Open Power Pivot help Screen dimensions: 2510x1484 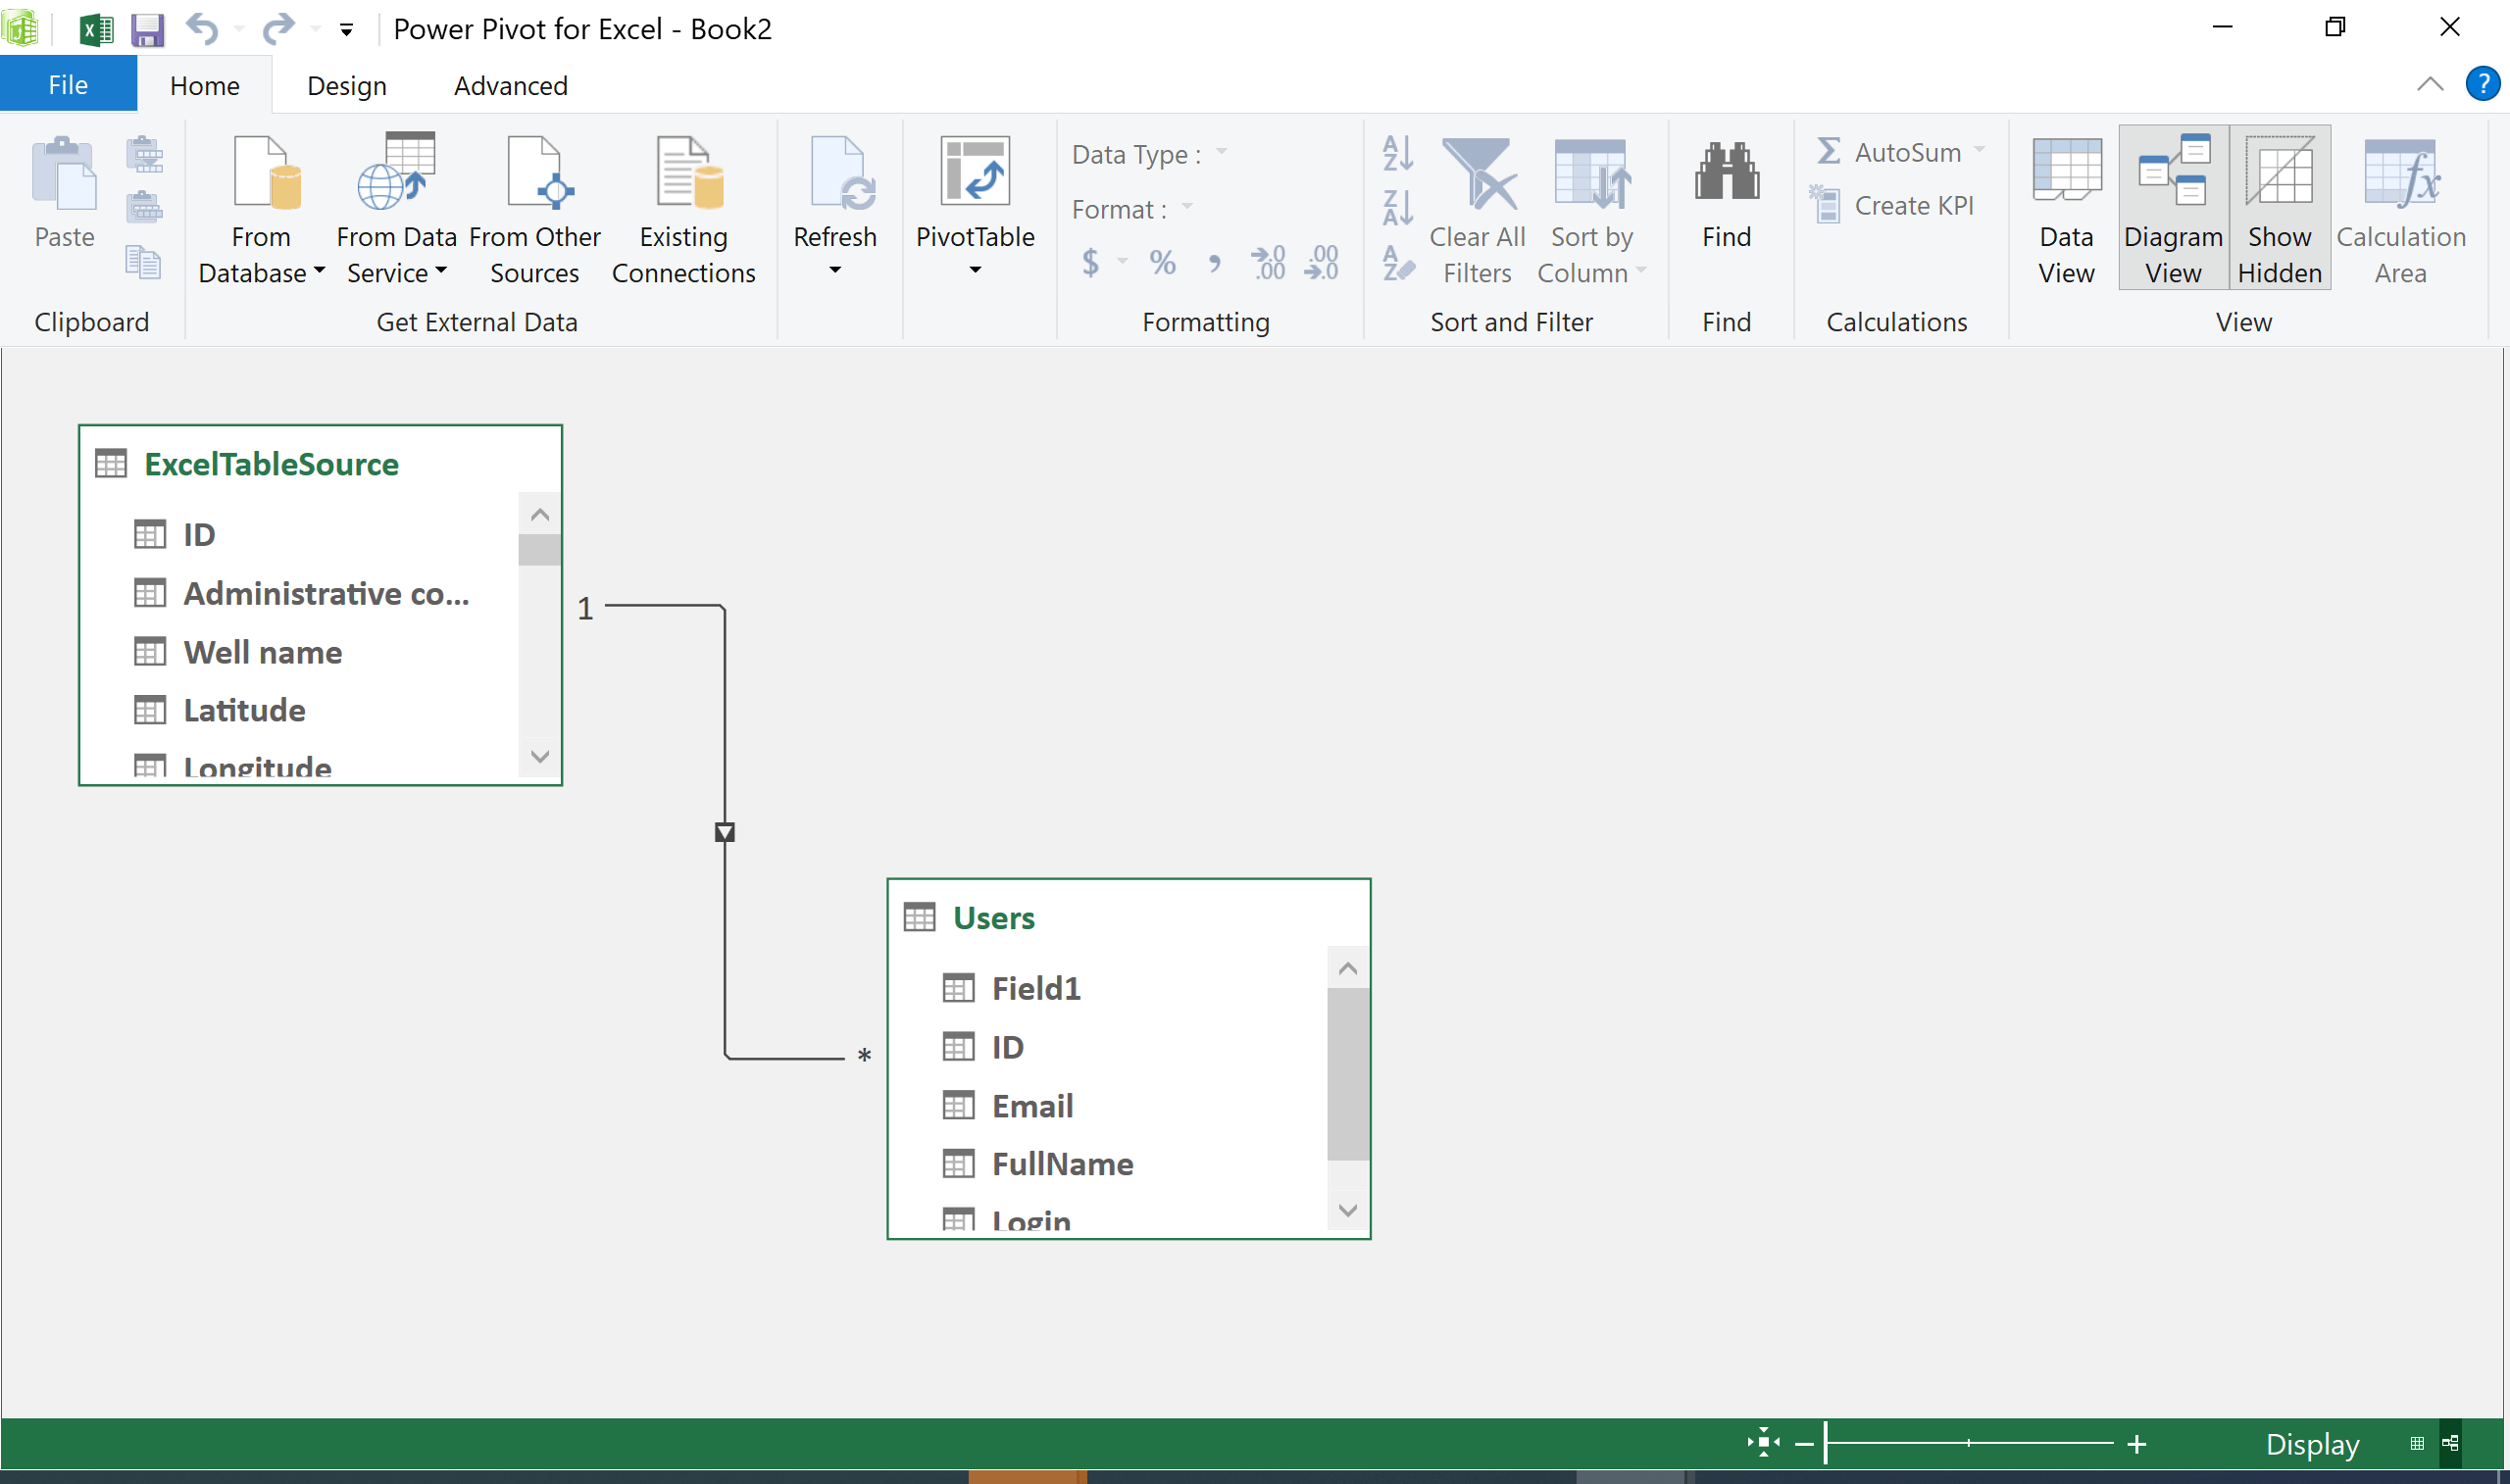coord(2482,84)
